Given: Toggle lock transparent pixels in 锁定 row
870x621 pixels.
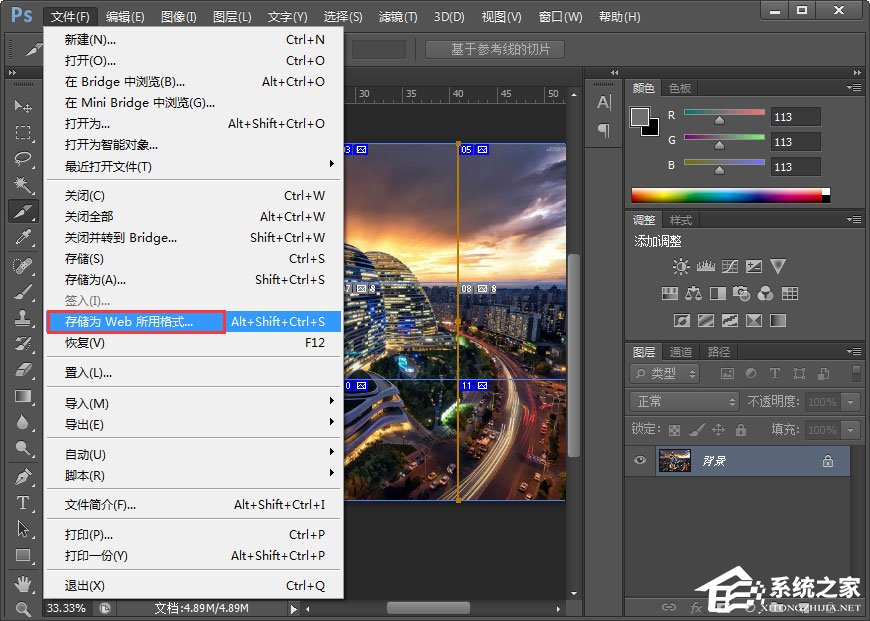Looking at the screenshot, I should tap(674, 430).
